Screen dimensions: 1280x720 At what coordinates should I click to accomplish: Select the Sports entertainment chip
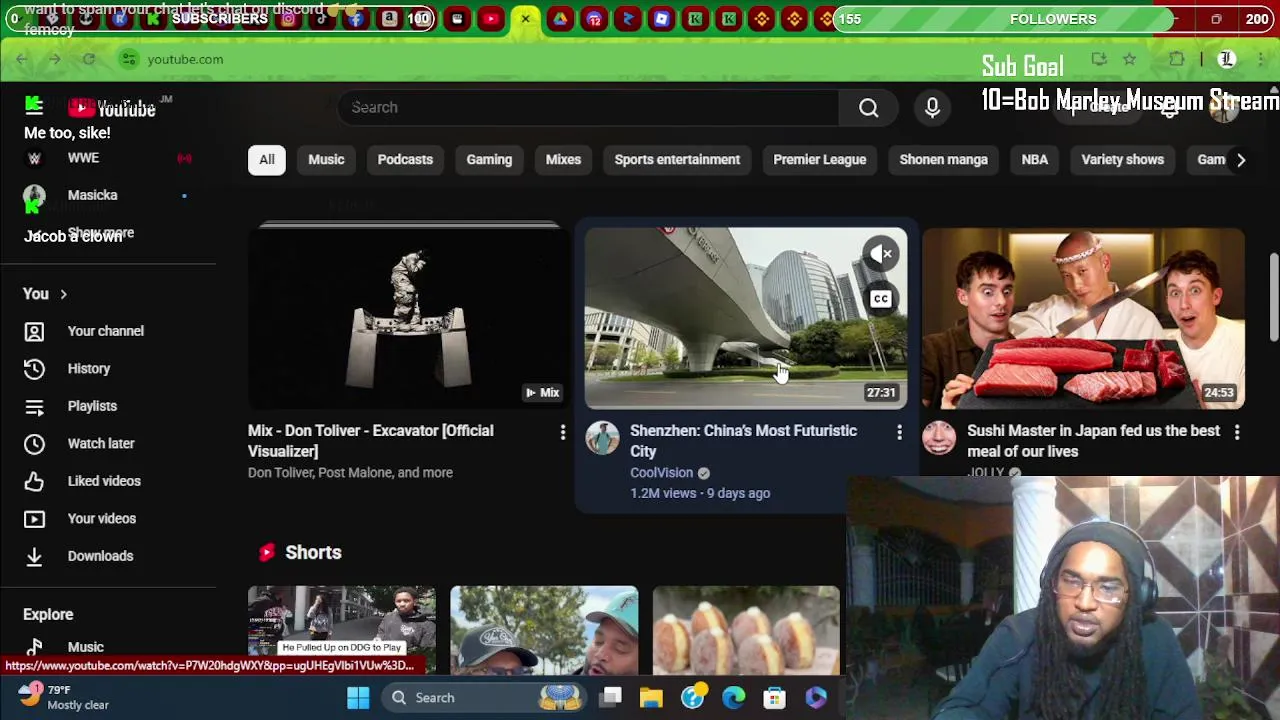(677, 160)
